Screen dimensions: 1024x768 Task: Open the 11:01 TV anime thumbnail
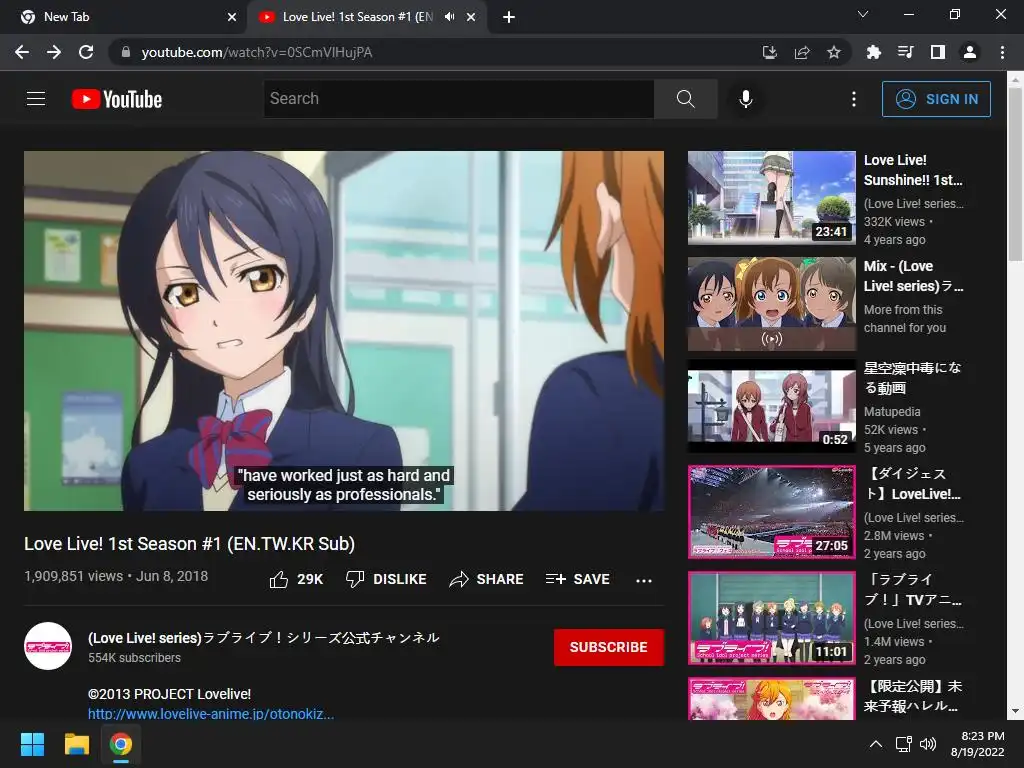coord(771,618)
